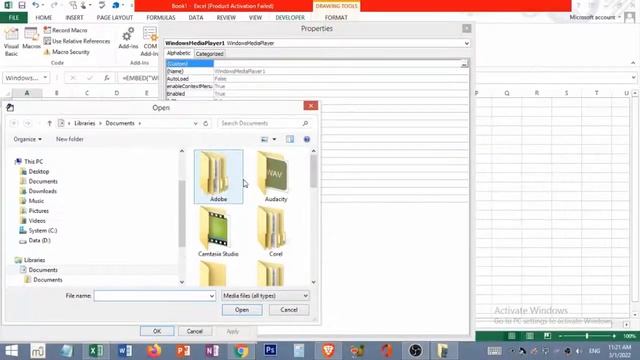The image size is (640, 360).
Task: Open the Add-Ins gear button
Action: (x=128, y=38)
